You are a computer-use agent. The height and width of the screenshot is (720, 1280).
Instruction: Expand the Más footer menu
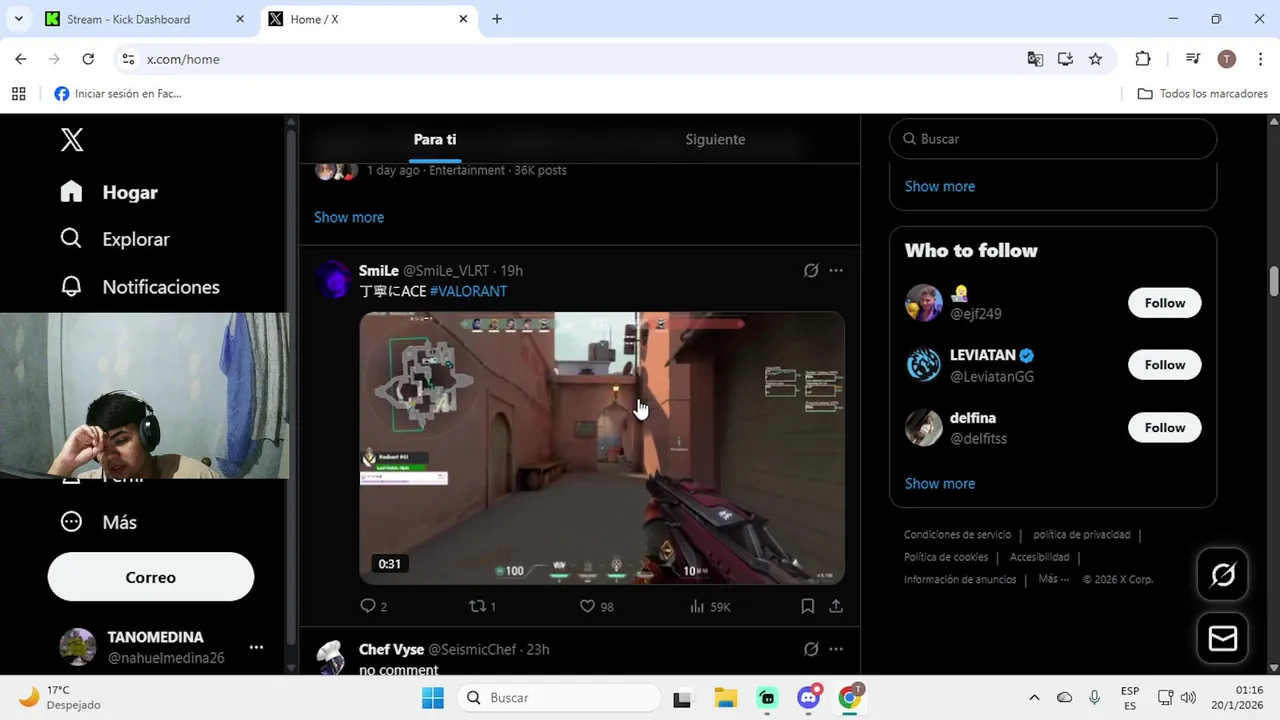pyautogui.click(x=1053, y=579)
